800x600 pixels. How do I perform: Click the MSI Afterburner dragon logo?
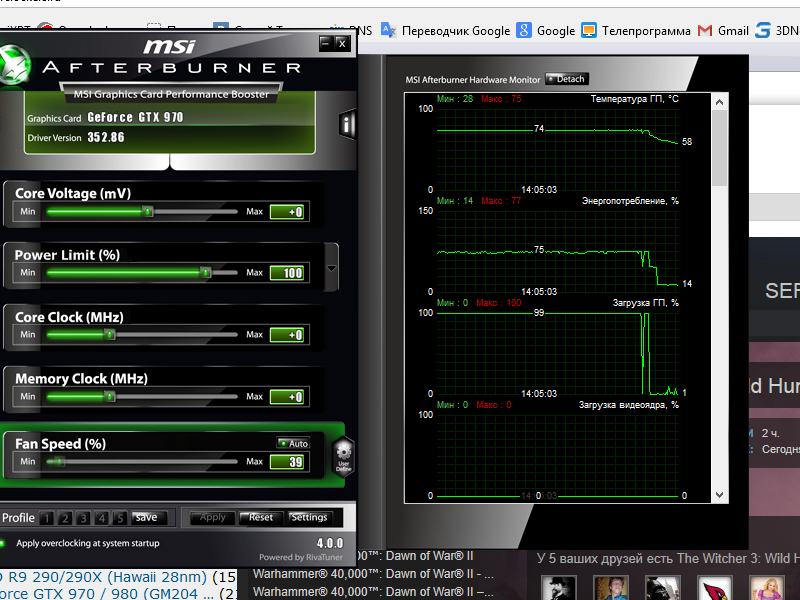14,64
